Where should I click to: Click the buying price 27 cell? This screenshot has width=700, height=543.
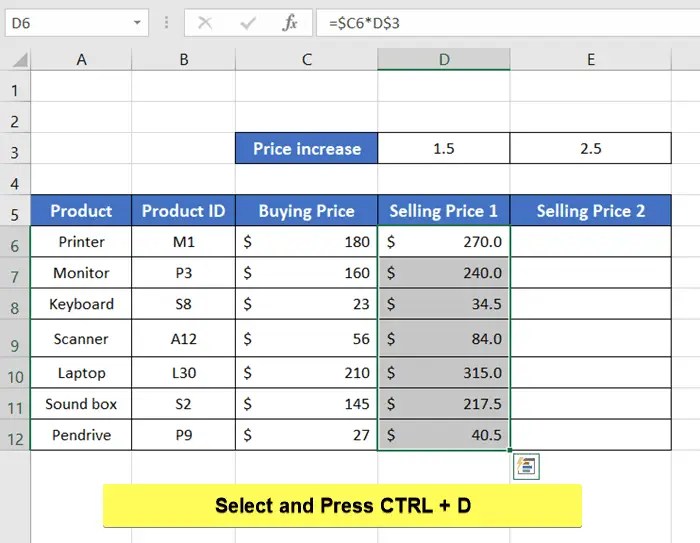306,435
